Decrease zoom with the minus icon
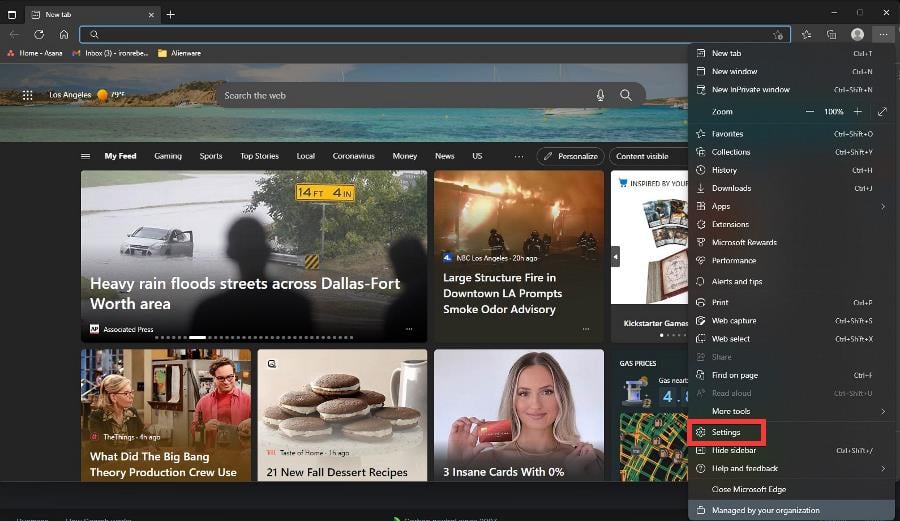 (809, 111)
